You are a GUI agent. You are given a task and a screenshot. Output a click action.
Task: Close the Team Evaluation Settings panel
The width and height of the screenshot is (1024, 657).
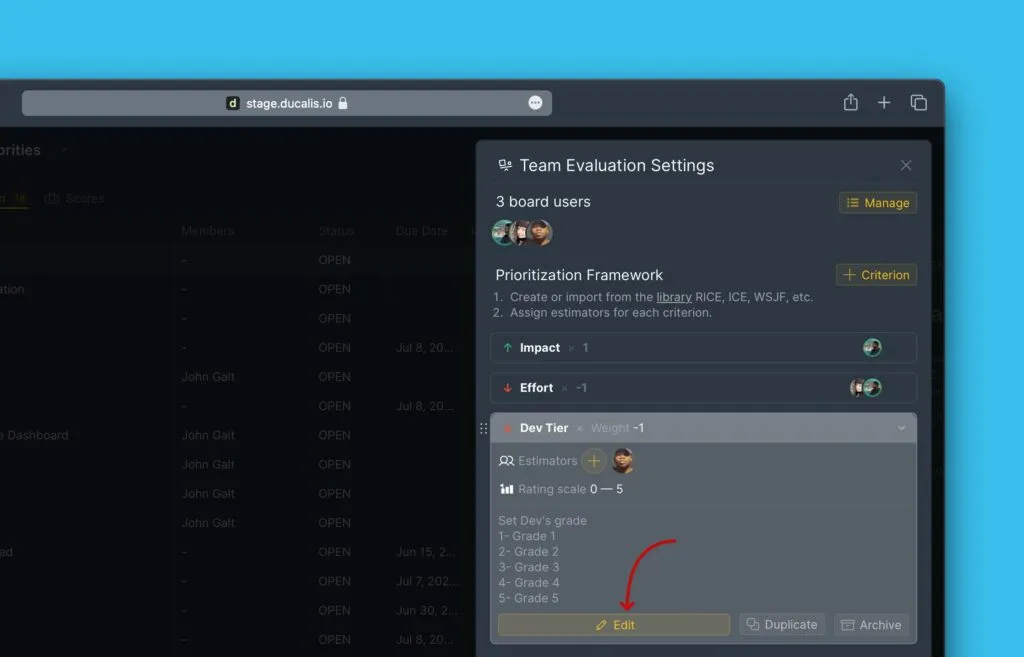coord(906,166)
